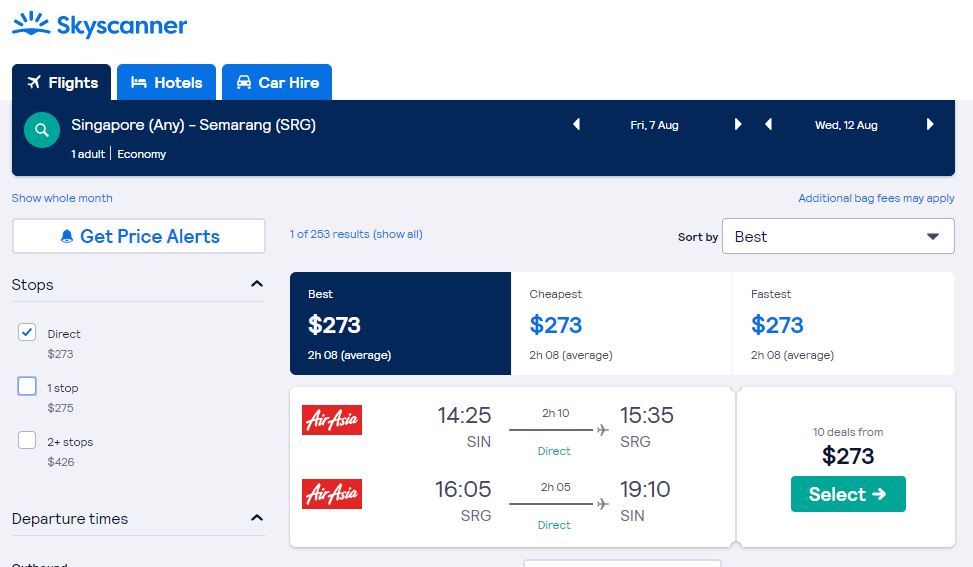Go to day before Wed, 12 Aug
973x567 pixels.
[768, 125]
